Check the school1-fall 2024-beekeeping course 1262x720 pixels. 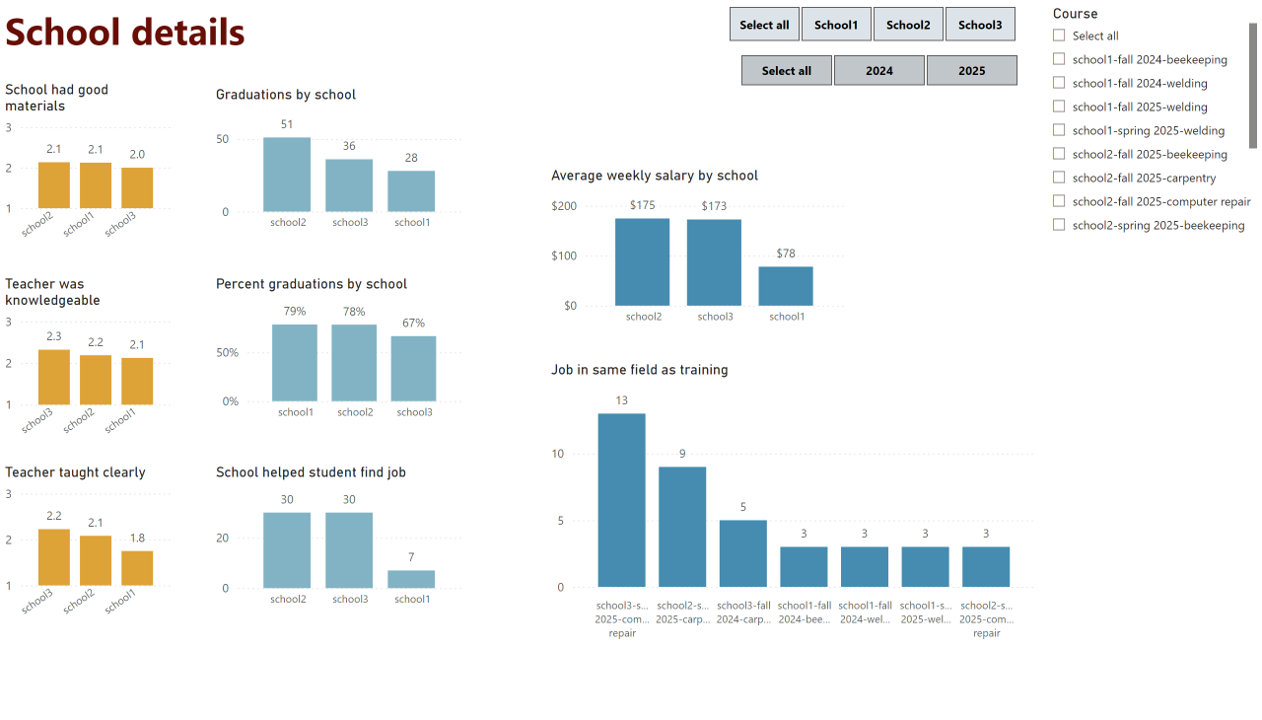click(1058, 59)
